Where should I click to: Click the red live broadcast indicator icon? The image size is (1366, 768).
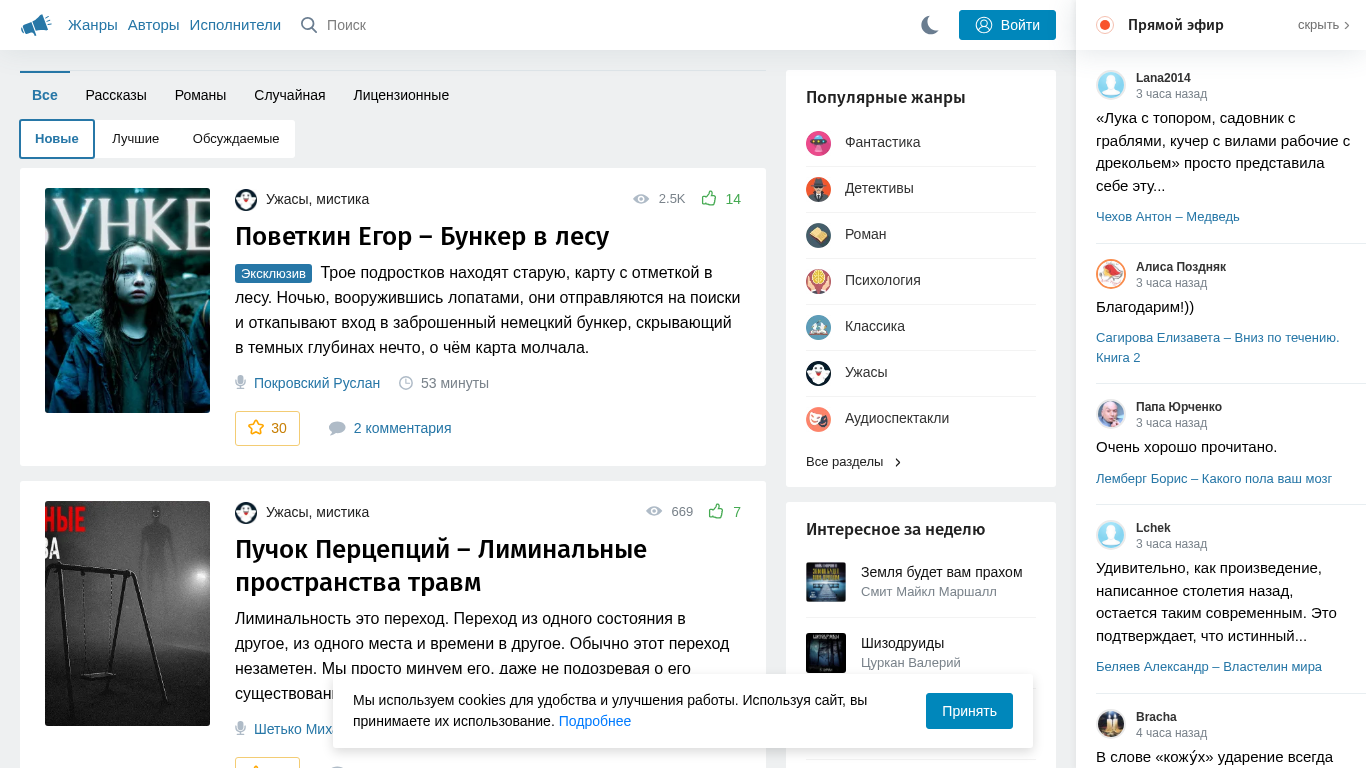(x=1105, y=25)
